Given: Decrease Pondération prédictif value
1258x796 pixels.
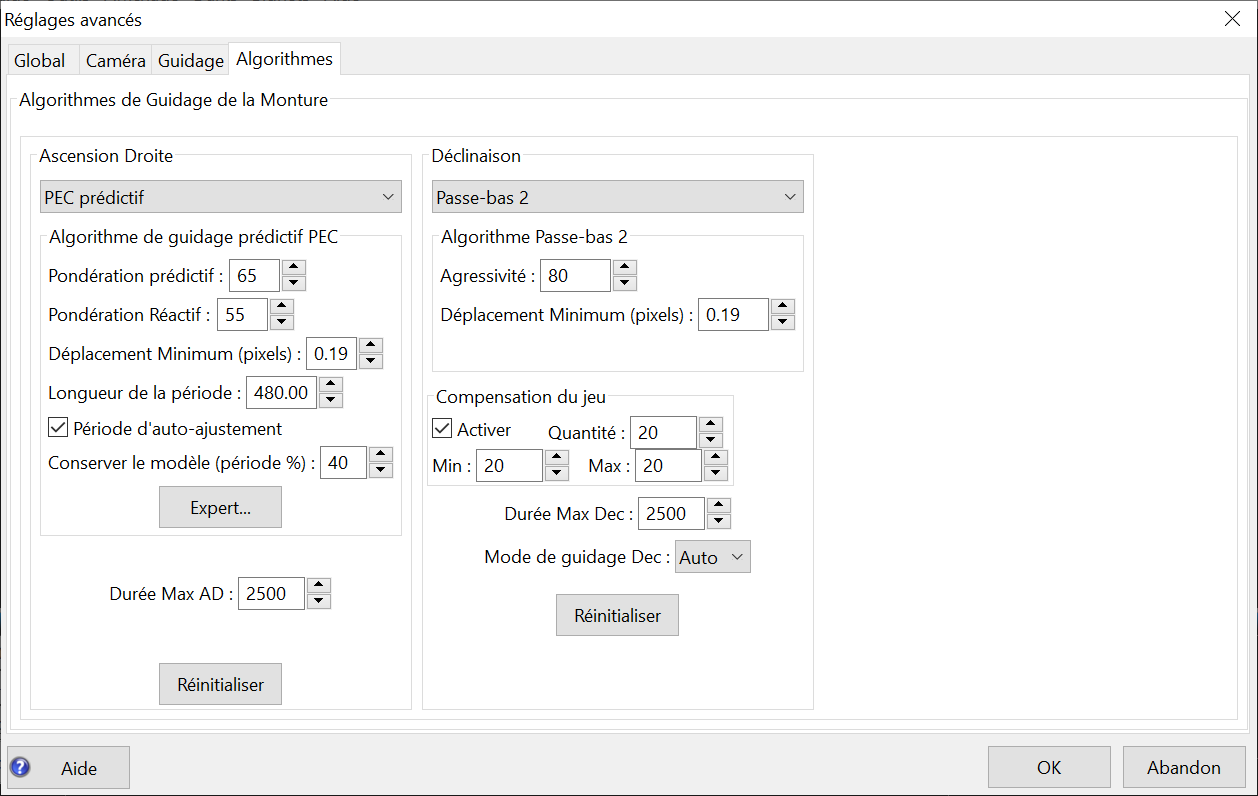Looking at the screenshot, I should coord(293,283).
